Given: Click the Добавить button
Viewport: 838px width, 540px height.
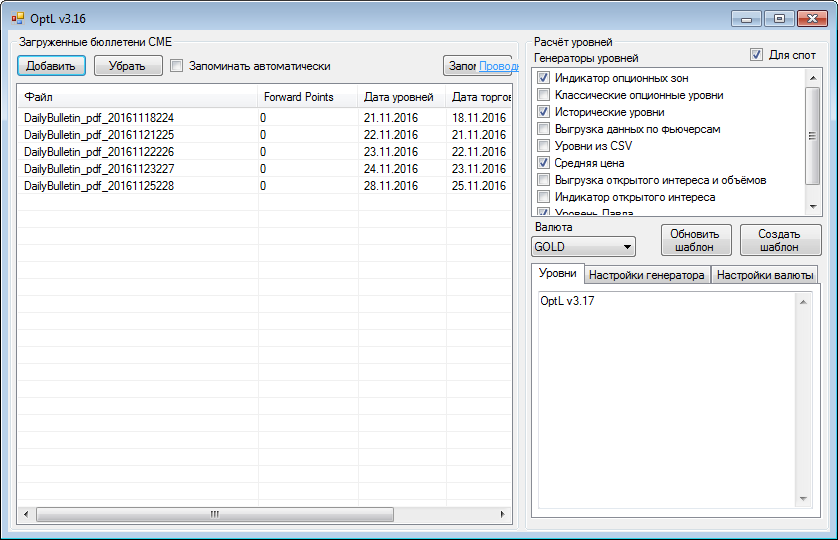Looking at the screenshot, I should tap(51, 66).
